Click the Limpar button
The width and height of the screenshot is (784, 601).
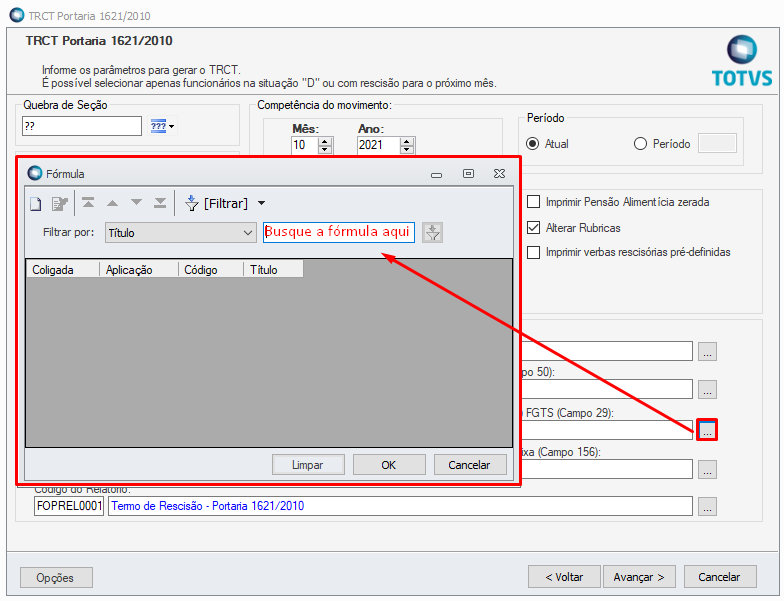(308, 464)
